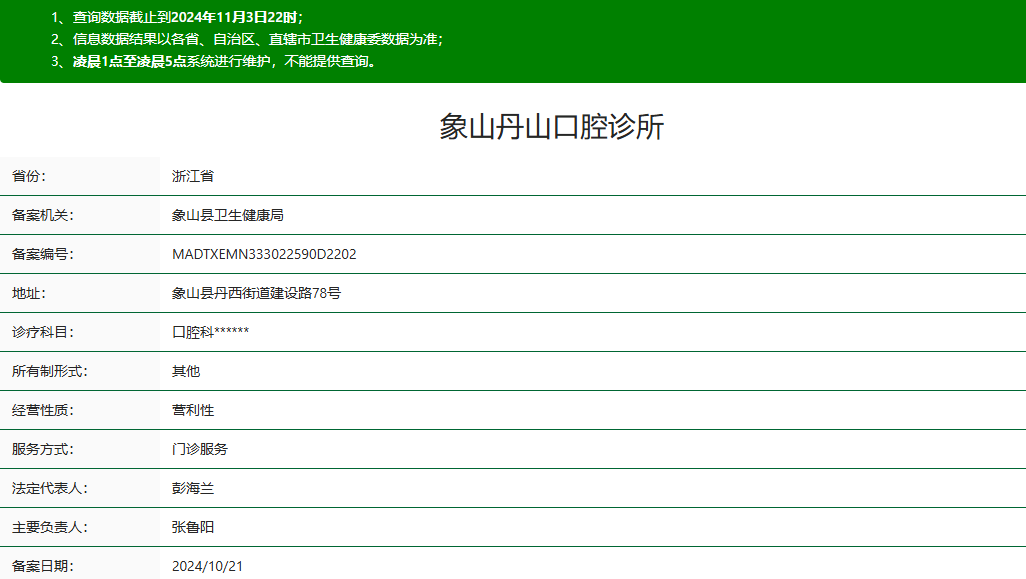
Task: Select the ownership value 其他
Action: [x=186, y=372]
